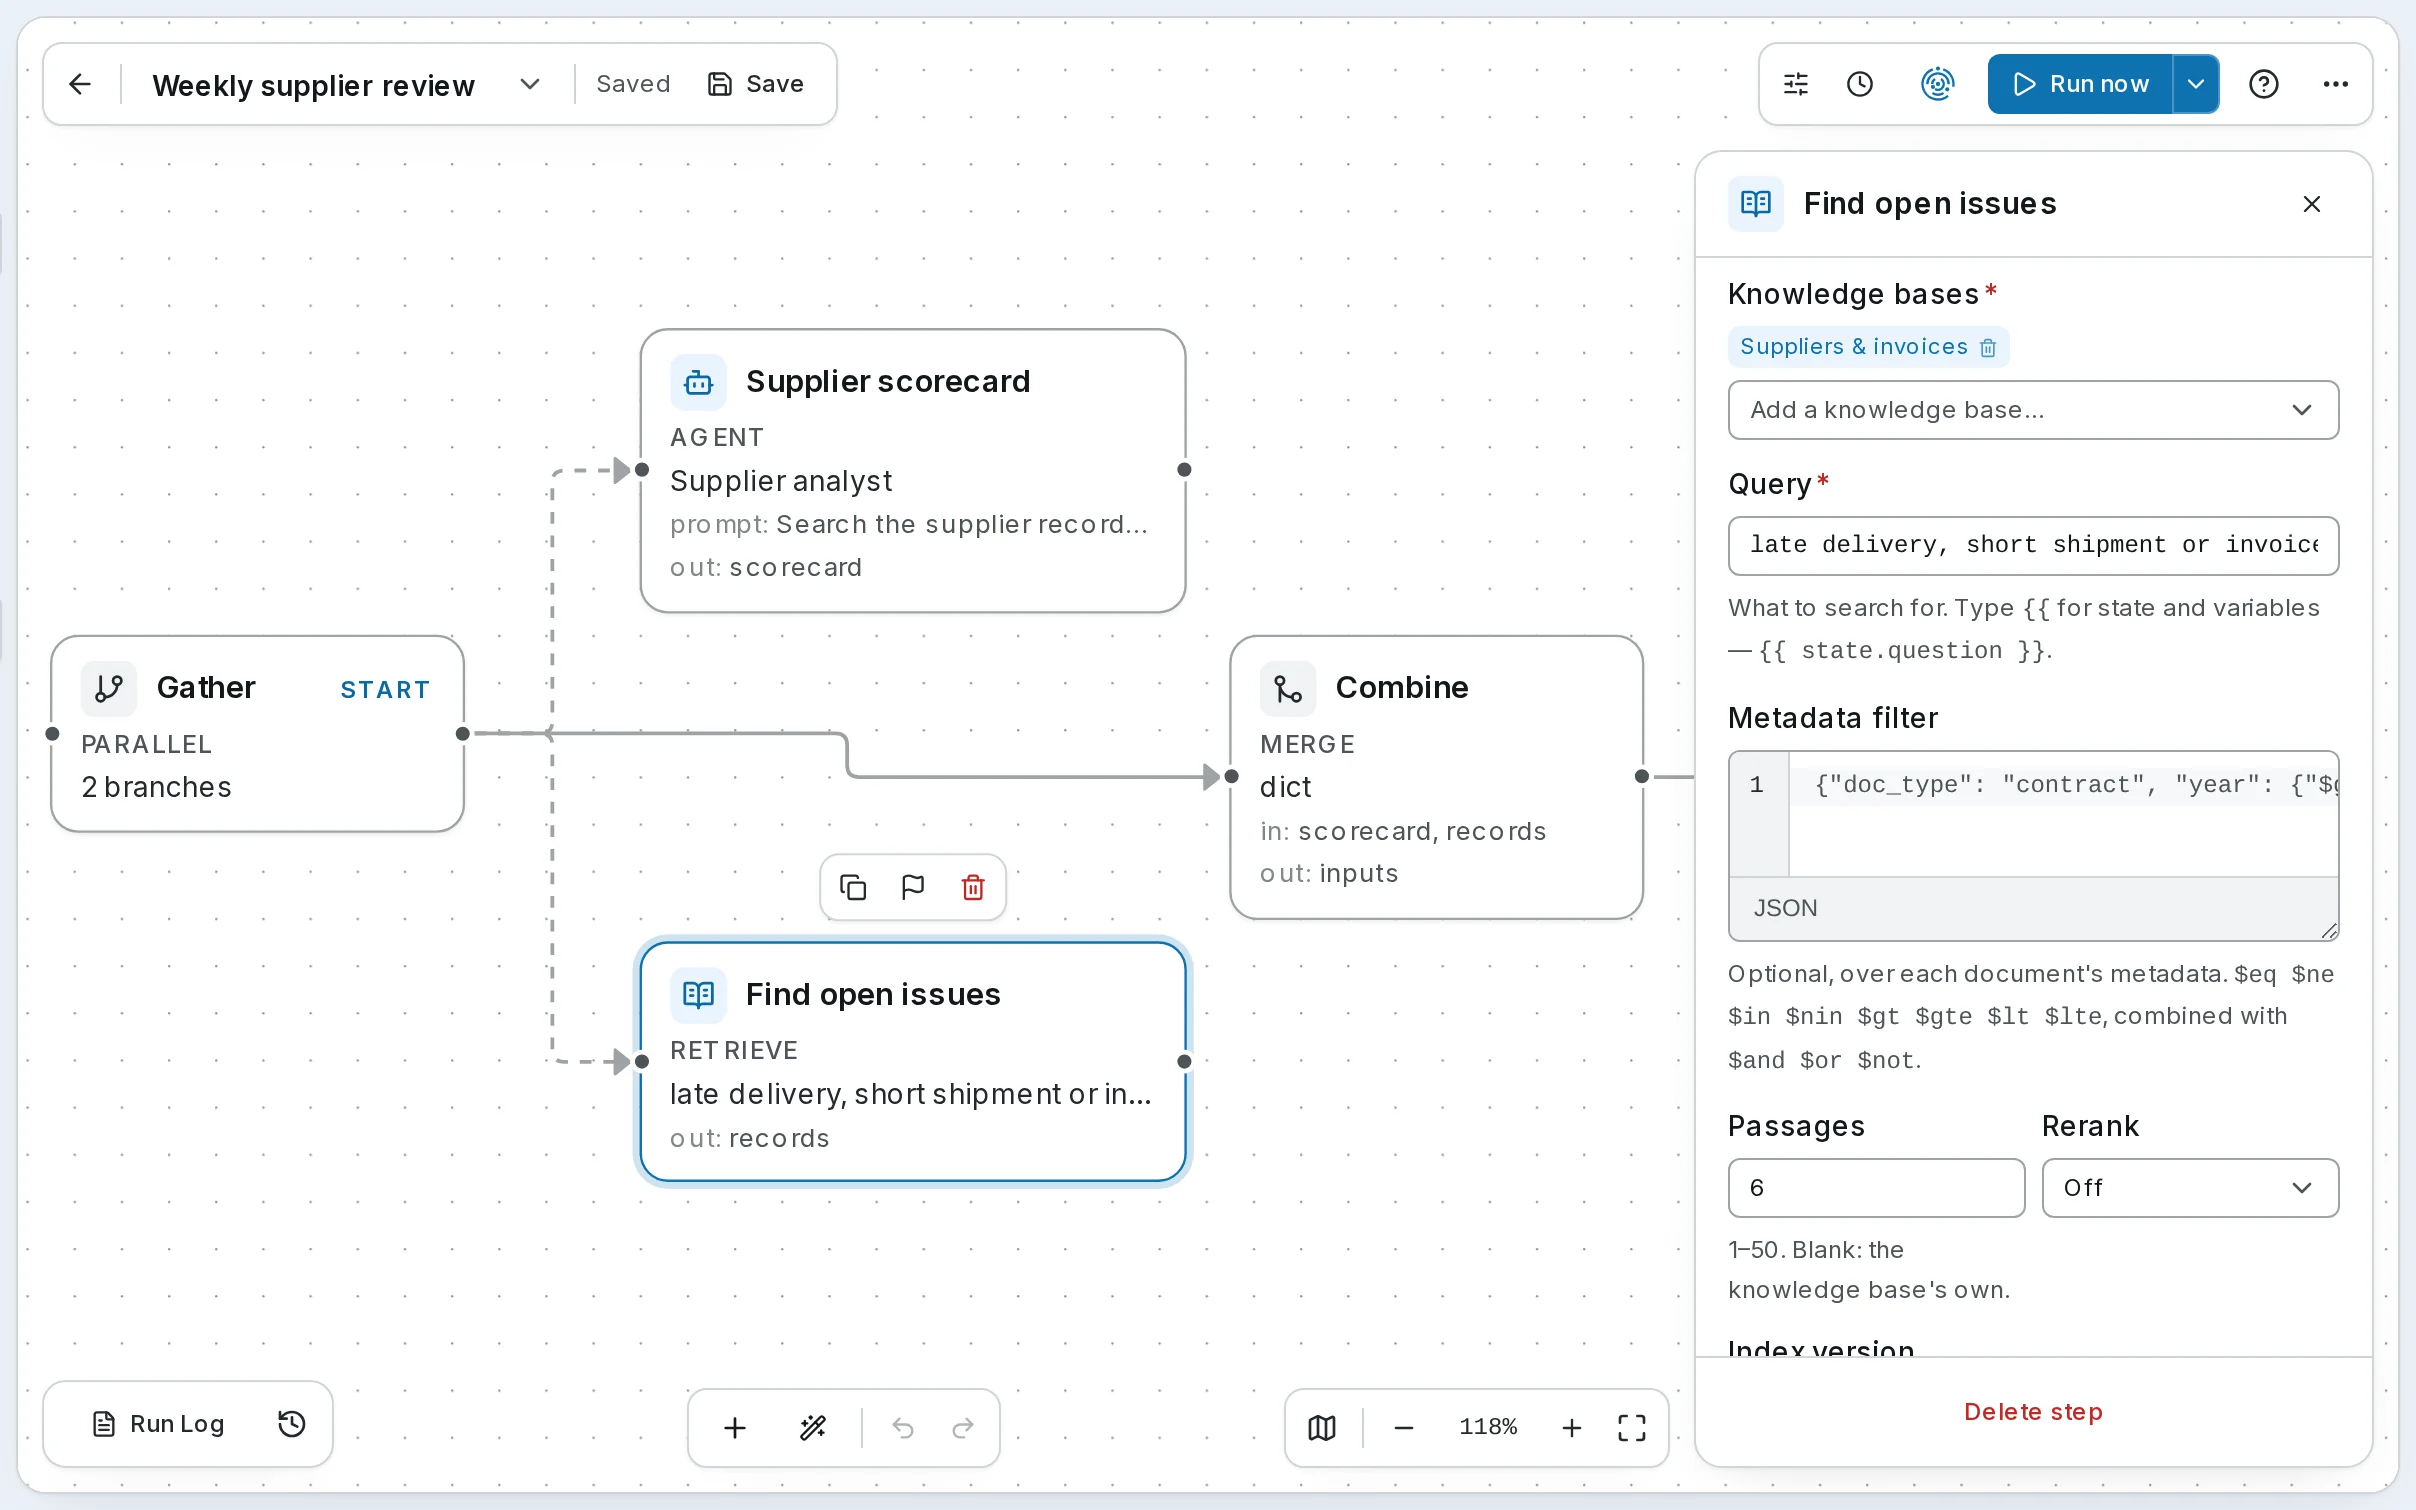Open the Rerank dropdown
The width and height of the screenshot is (2416, 1510).
click(x=2190, y=1188)
